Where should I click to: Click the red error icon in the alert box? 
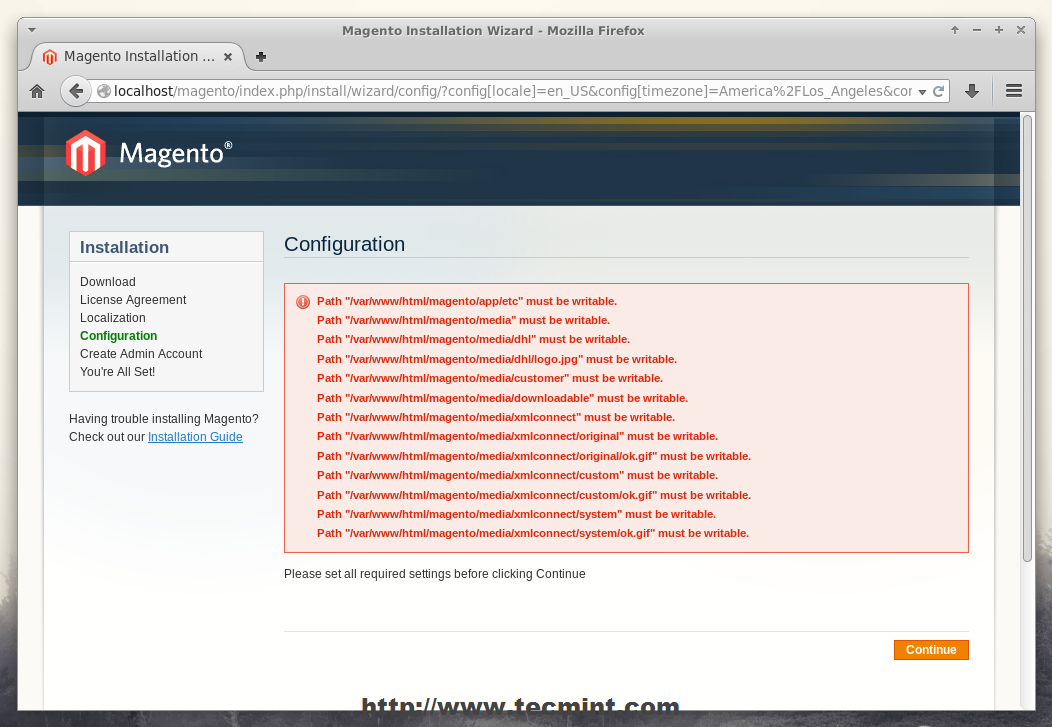click(x=303, y=302)
